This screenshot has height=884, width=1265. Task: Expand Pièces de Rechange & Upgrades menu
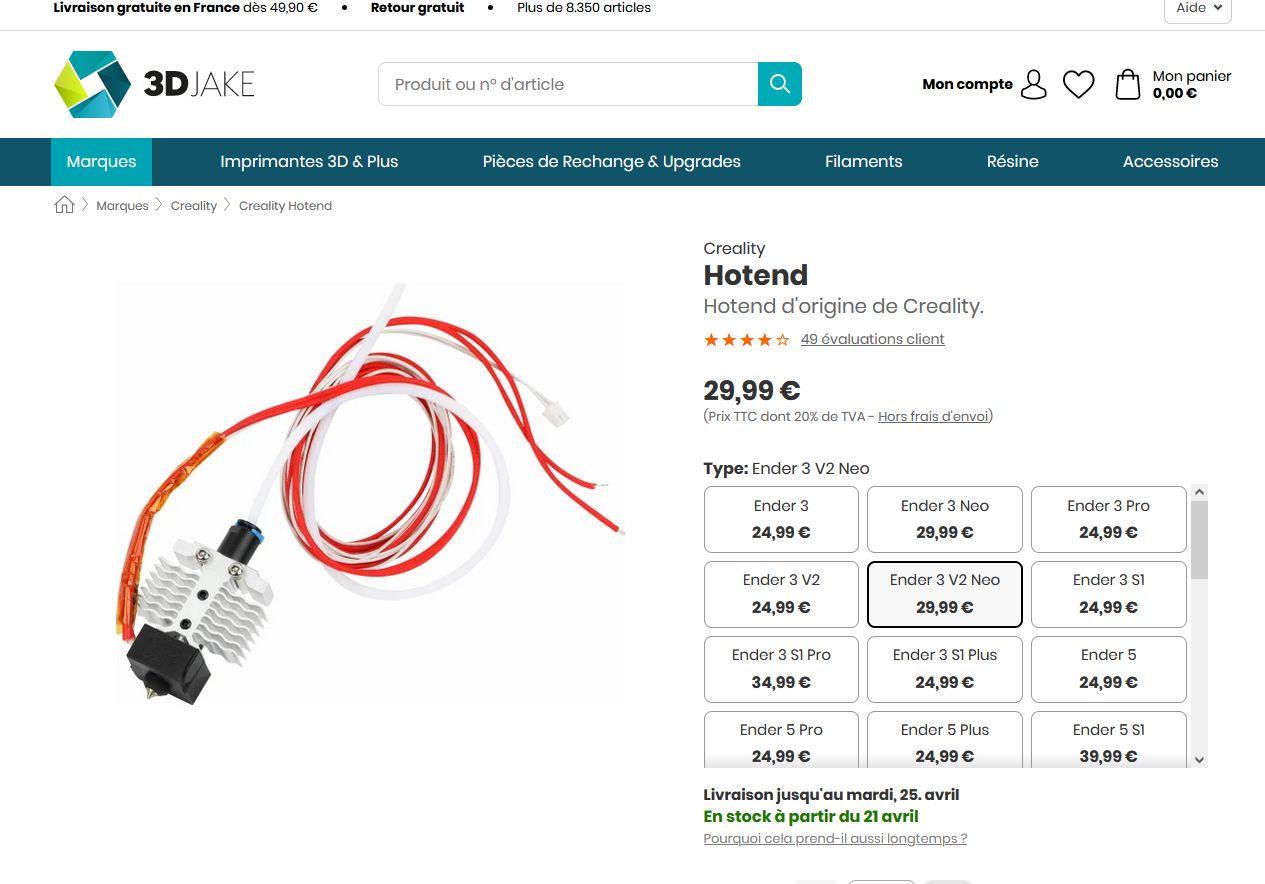tap(611, 162)
